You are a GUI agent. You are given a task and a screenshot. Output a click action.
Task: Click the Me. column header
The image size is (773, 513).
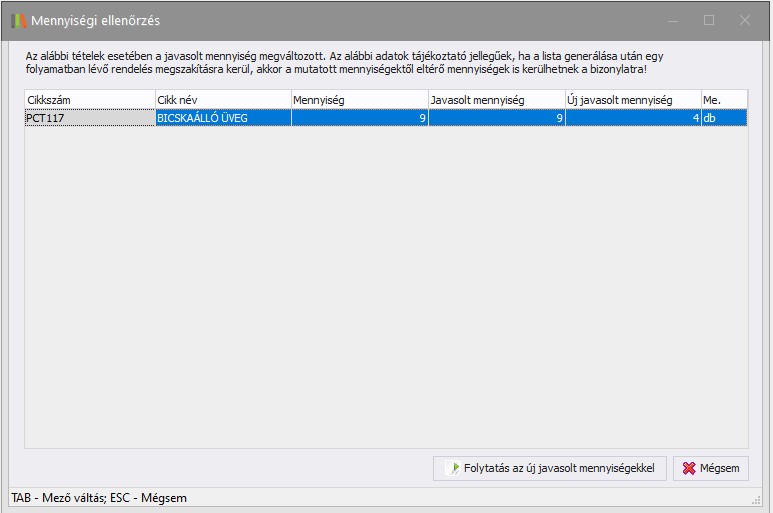coord(723,100)
